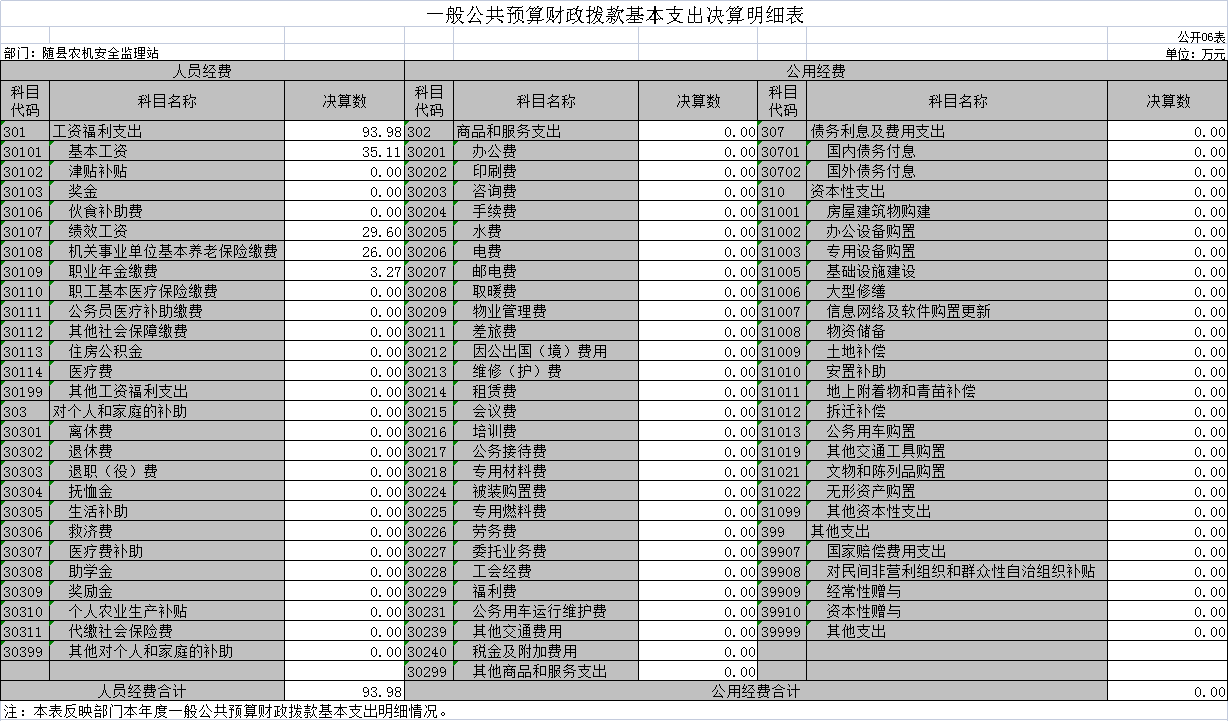Select the 人员经费 header cell
The image size is (1230, 722).
(x=202, y=71)
